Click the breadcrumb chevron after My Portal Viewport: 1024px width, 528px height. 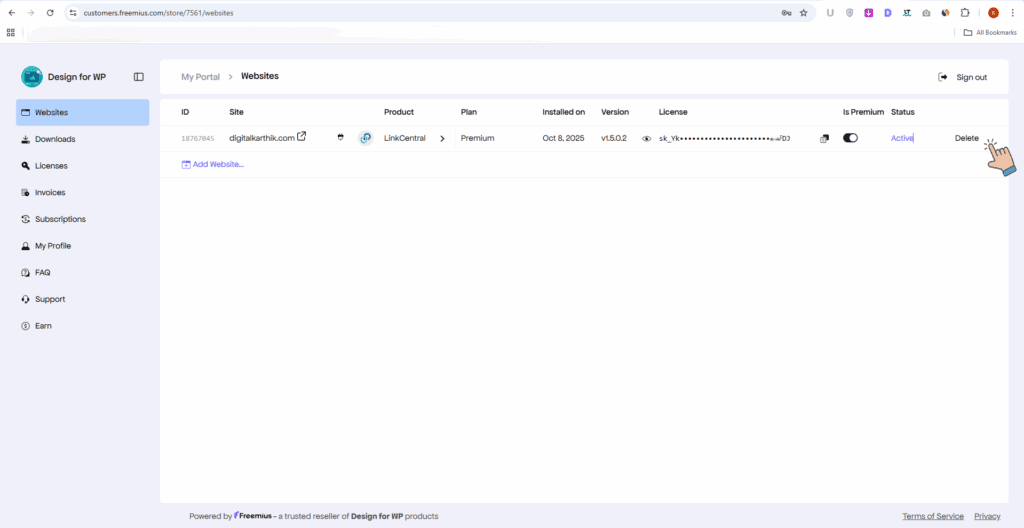(x=231, y=77)
